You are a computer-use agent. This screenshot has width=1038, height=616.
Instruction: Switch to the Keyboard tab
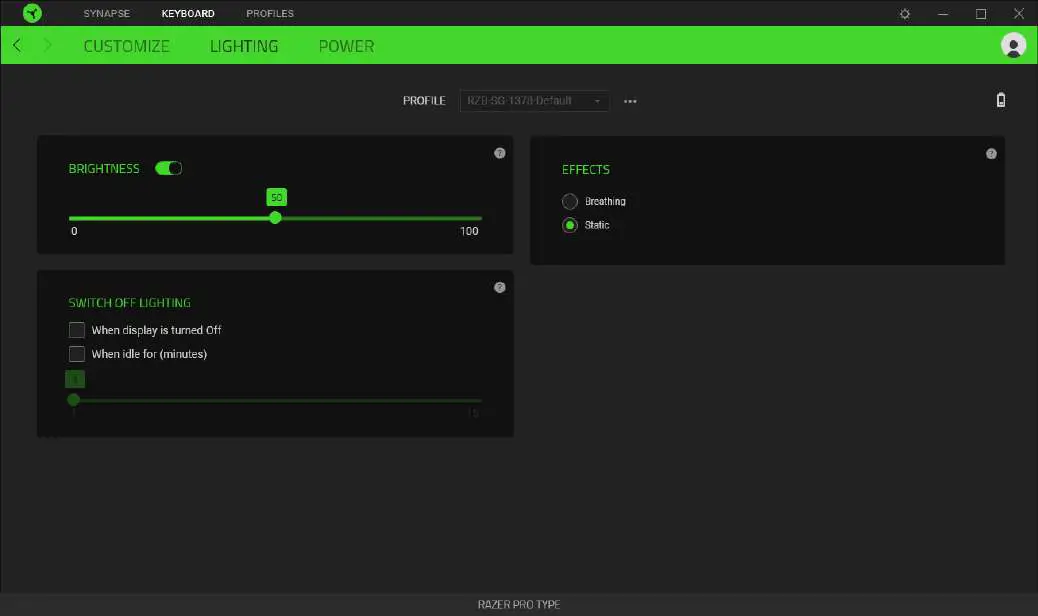188,13
